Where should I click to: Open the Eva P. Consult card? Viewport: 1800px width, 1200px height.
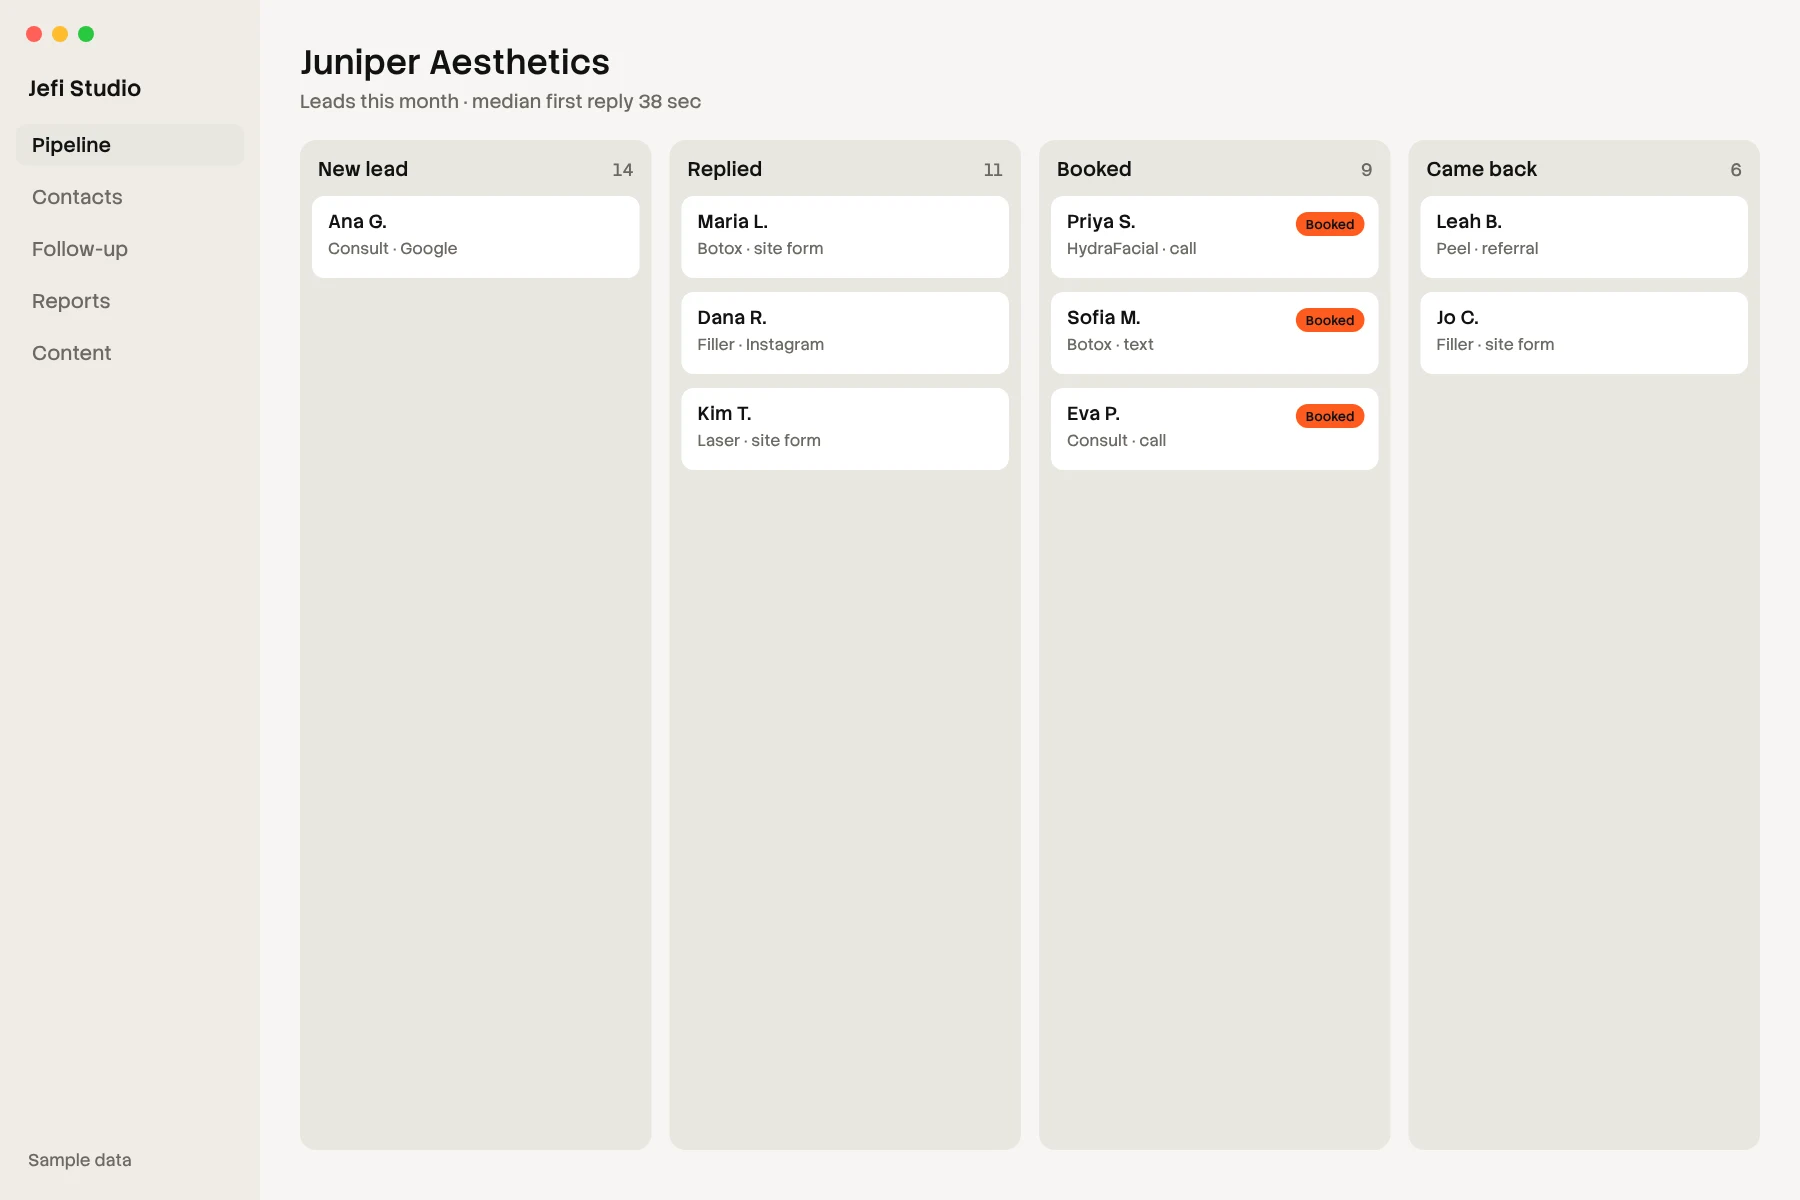click(x=1214, y=429)
